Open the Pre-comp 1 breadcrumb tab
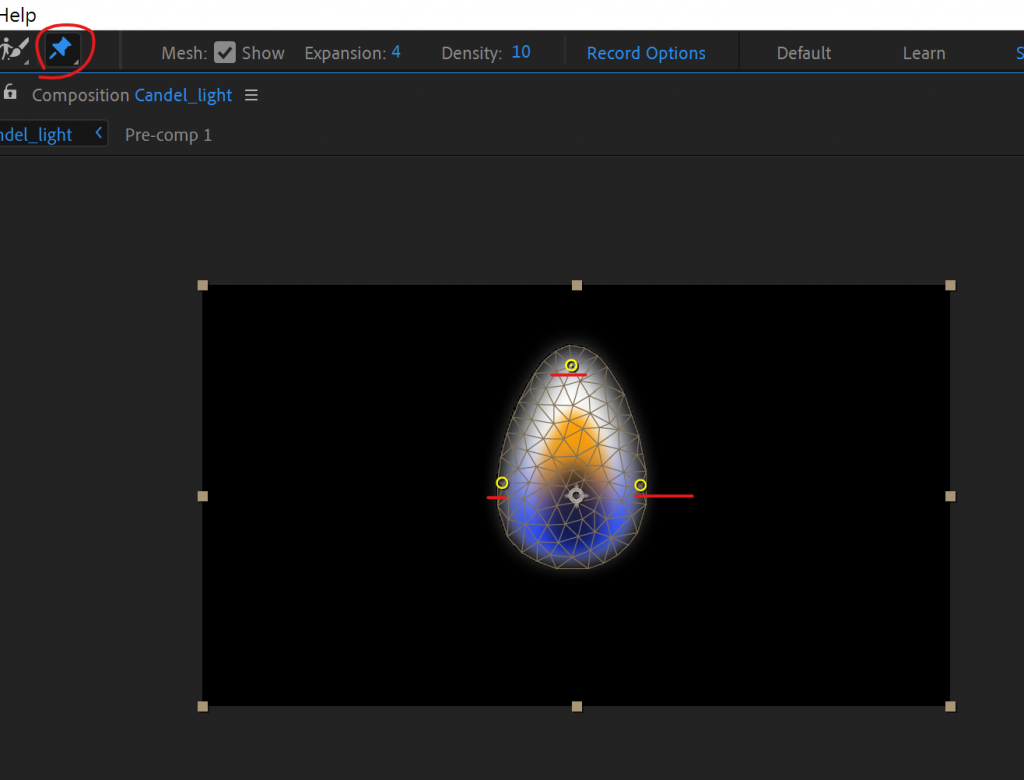The image size is (1024, 780). point(168,135)
